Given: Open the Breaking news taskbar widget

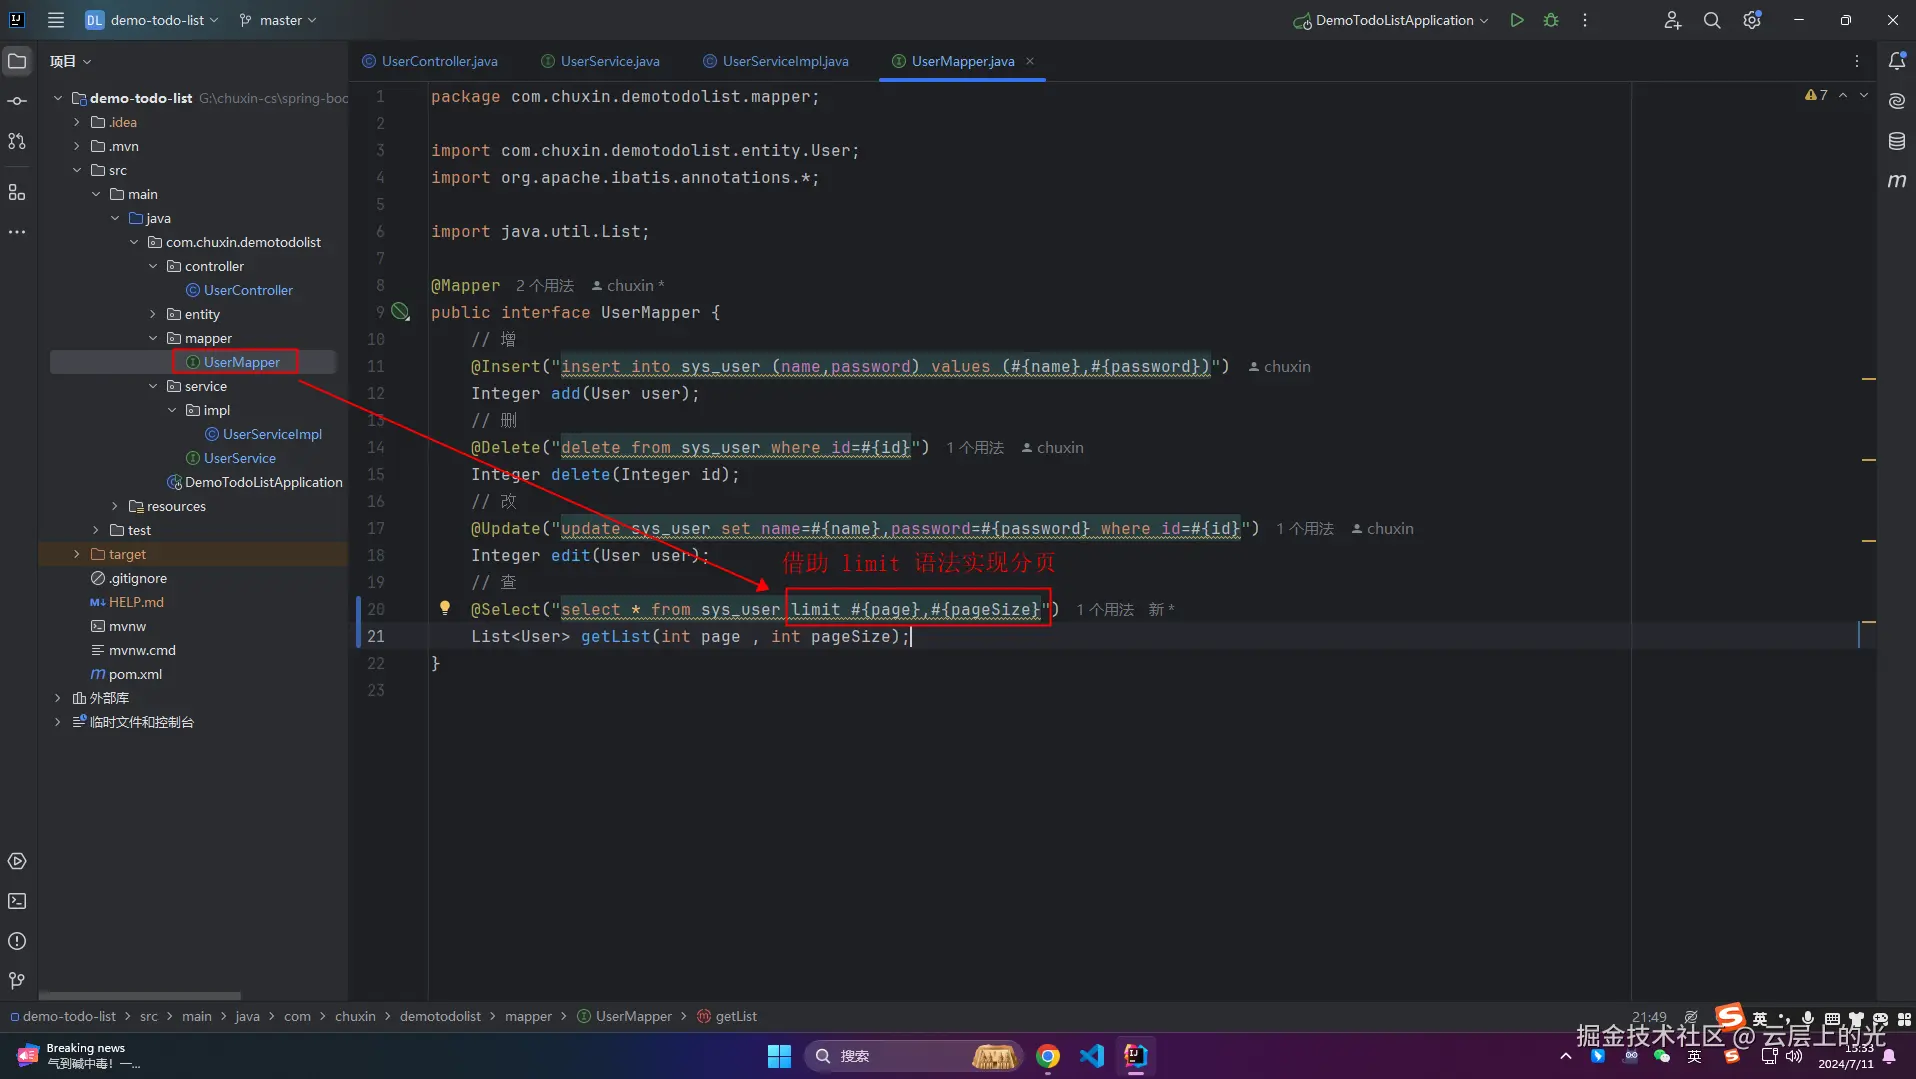Looking at the screenshot, I should pyautogui.click(x=78, y=1055).
